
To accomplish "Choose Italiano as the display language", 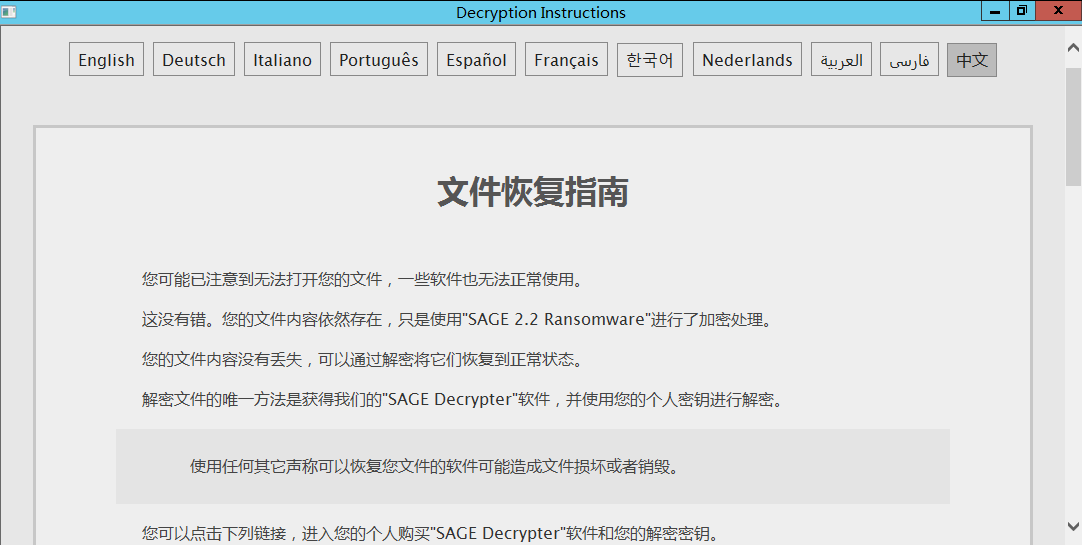I will pyautogui.click(x=282, y=60).
